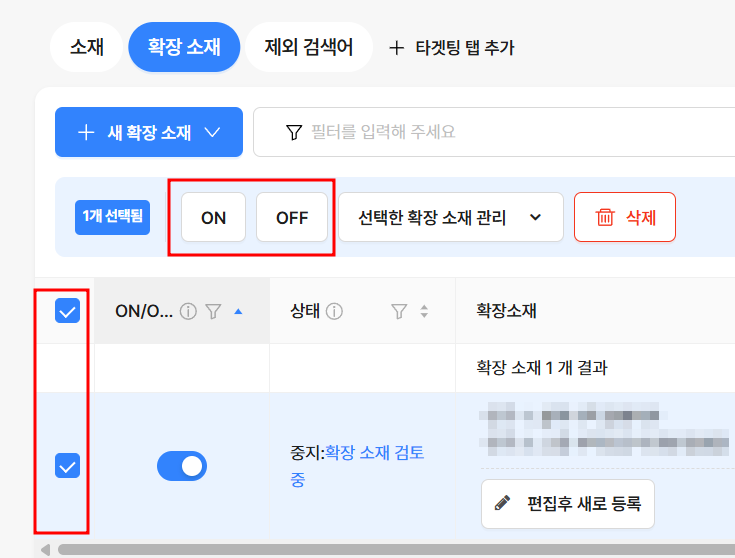
Task: Click the 확장 소재 1 개 결과 text
Action: pyautogui.click(x=542, y=368)
